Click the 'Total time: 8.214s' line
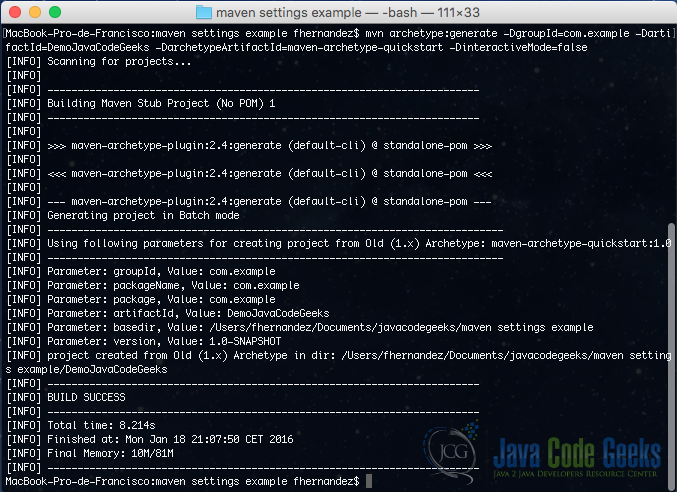Image resolution: width=677 pixels, height=492 pixels. coord(81,426)
